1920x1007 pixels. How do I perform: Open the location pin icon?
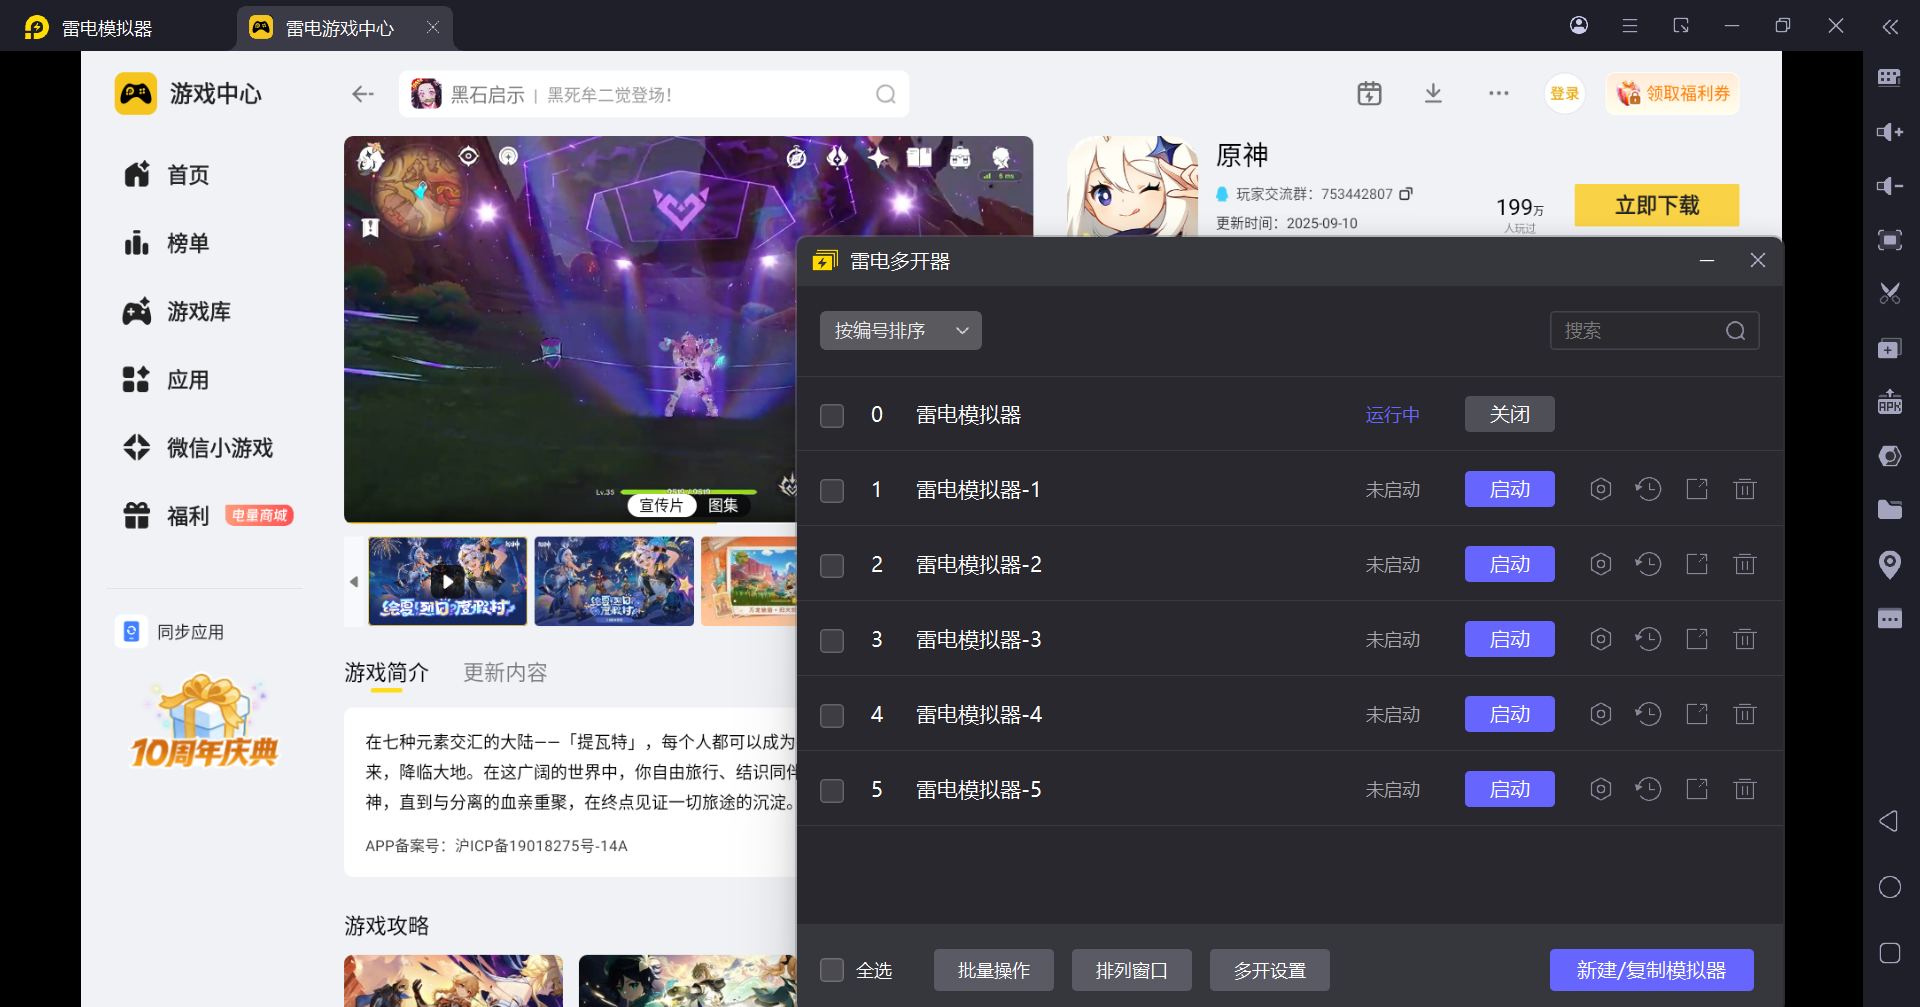[1889, 565]
